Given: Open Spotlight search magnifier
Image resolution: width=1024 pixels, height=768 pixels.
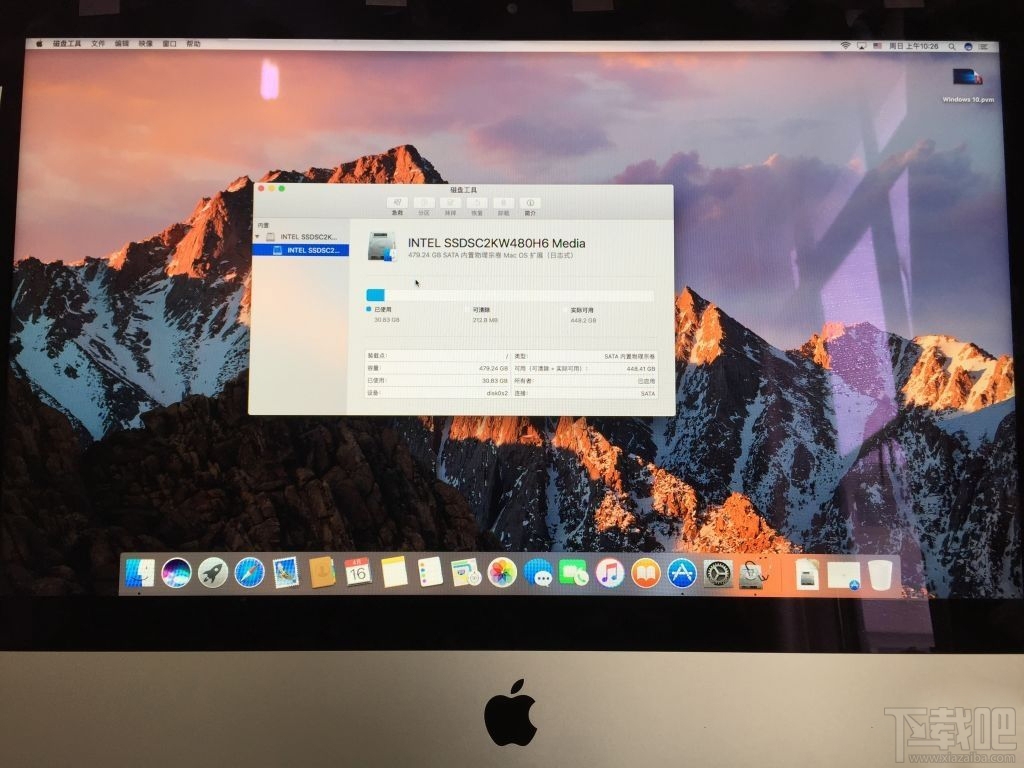Looking at the screenshot, I should tap(952, 46).
